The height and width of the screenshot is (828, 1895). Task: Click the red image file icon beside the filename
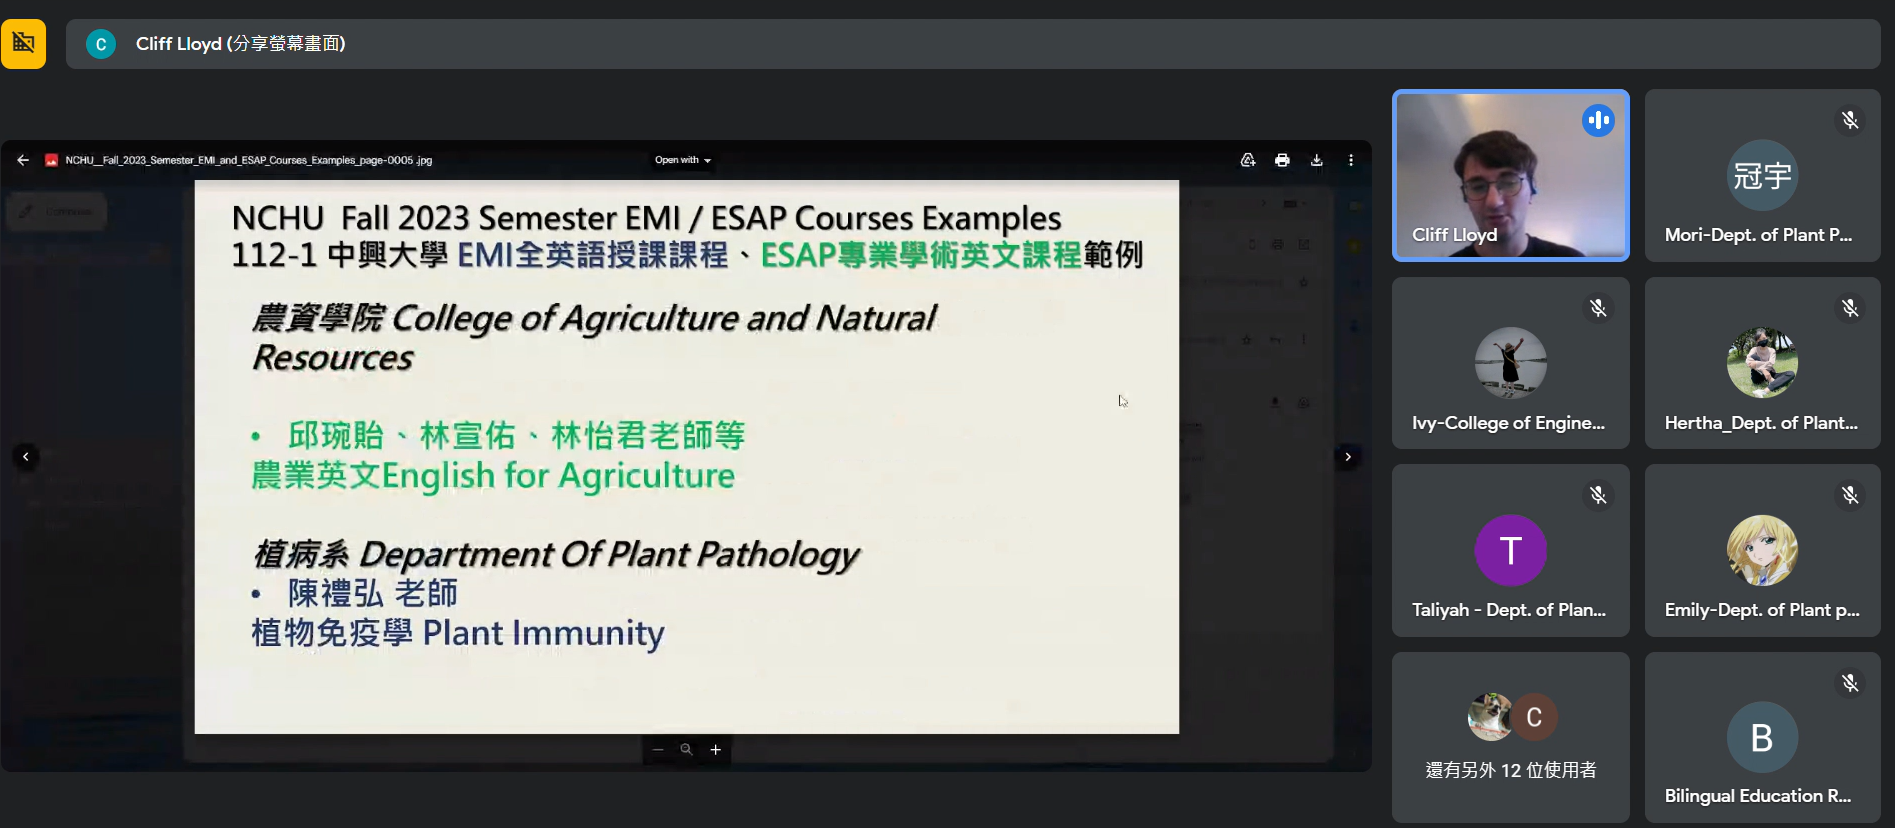51,160
